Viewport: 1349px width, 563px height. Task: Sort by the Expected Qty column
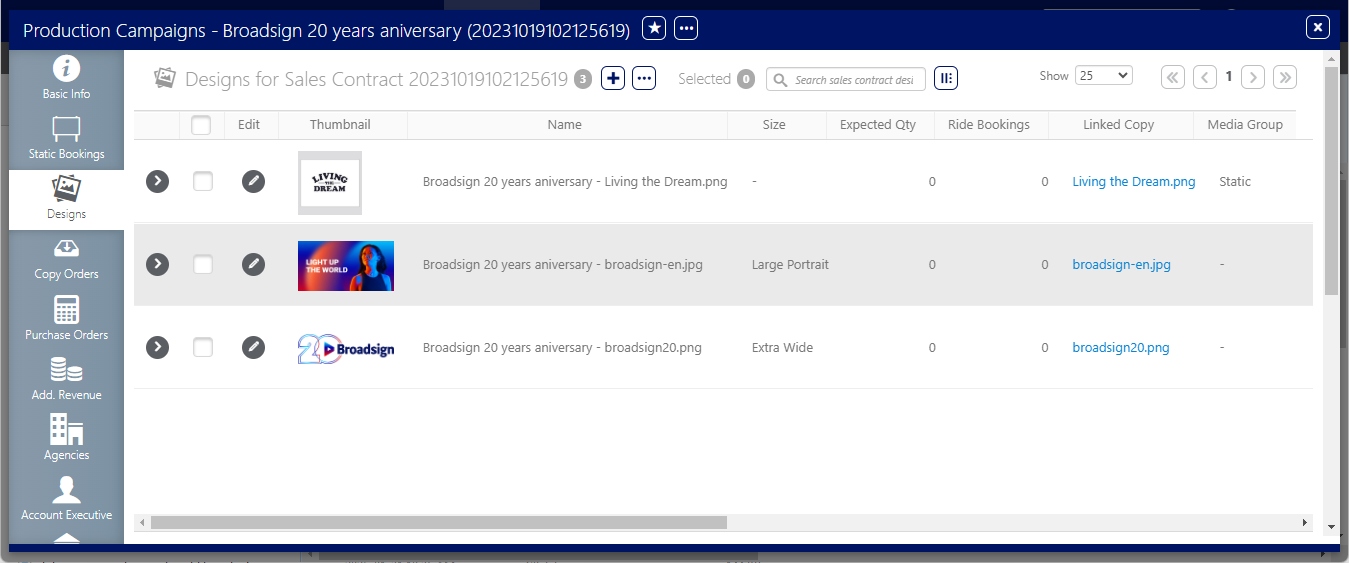(878, 125)
